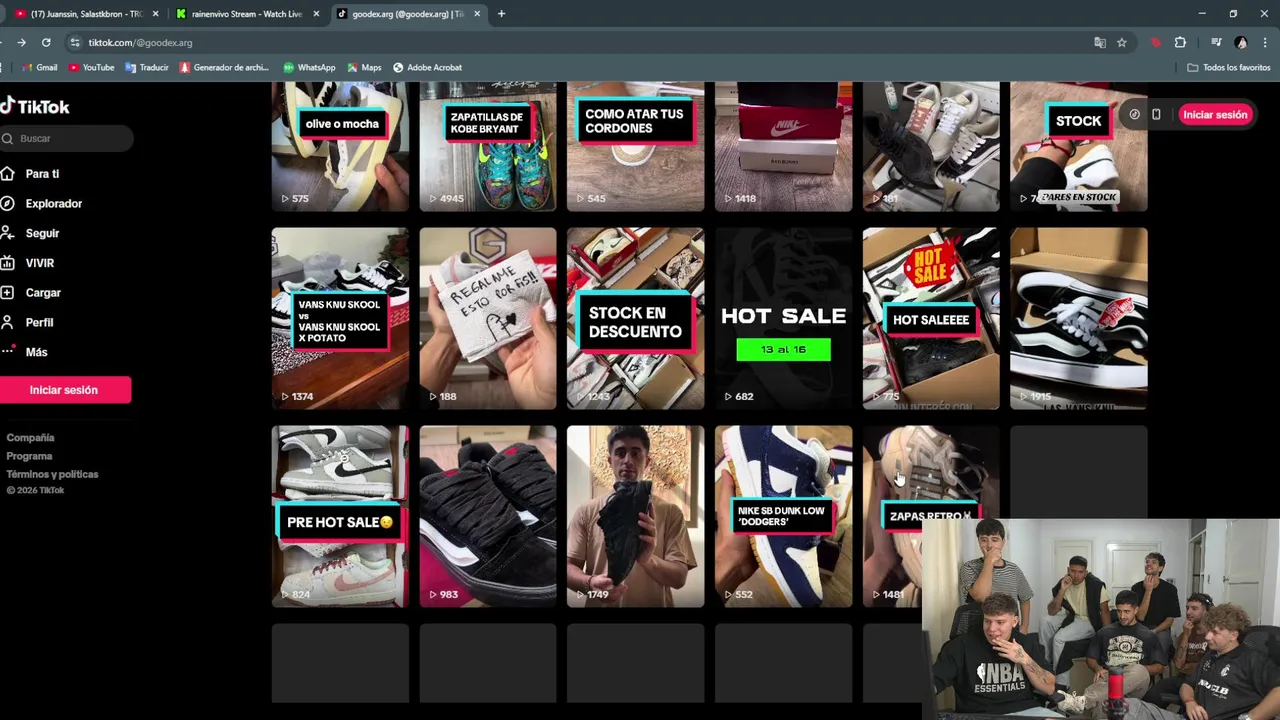Open YouTube bookmark
Viewport: 1280px width, 720px height.
[91, 68]
